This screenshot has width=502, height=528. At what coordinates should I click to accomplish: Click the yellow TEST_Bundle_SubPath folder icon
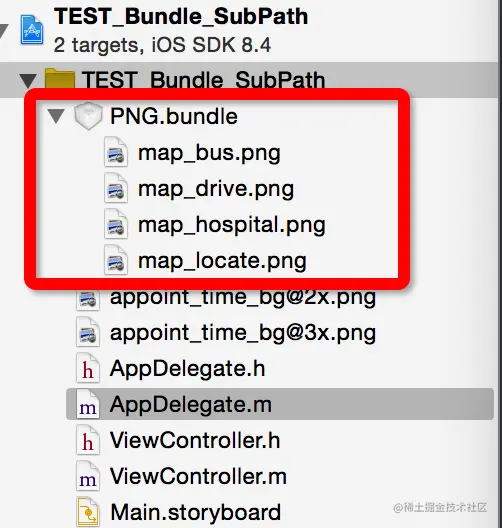tap(60, 79)
